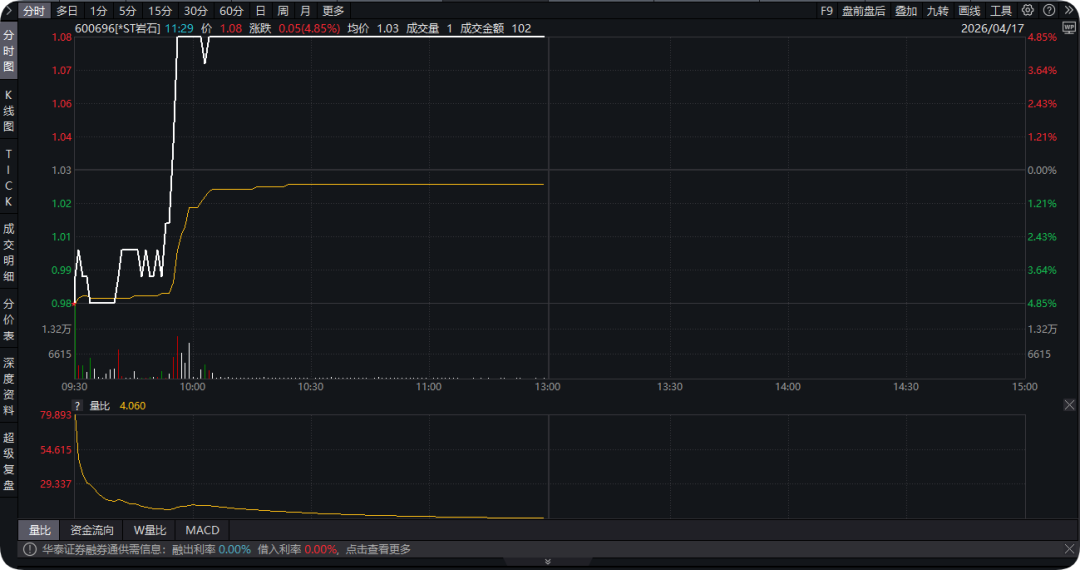Switch to the weekly 周 chart
1080x570 pixels.
click(x=283, y=10)
